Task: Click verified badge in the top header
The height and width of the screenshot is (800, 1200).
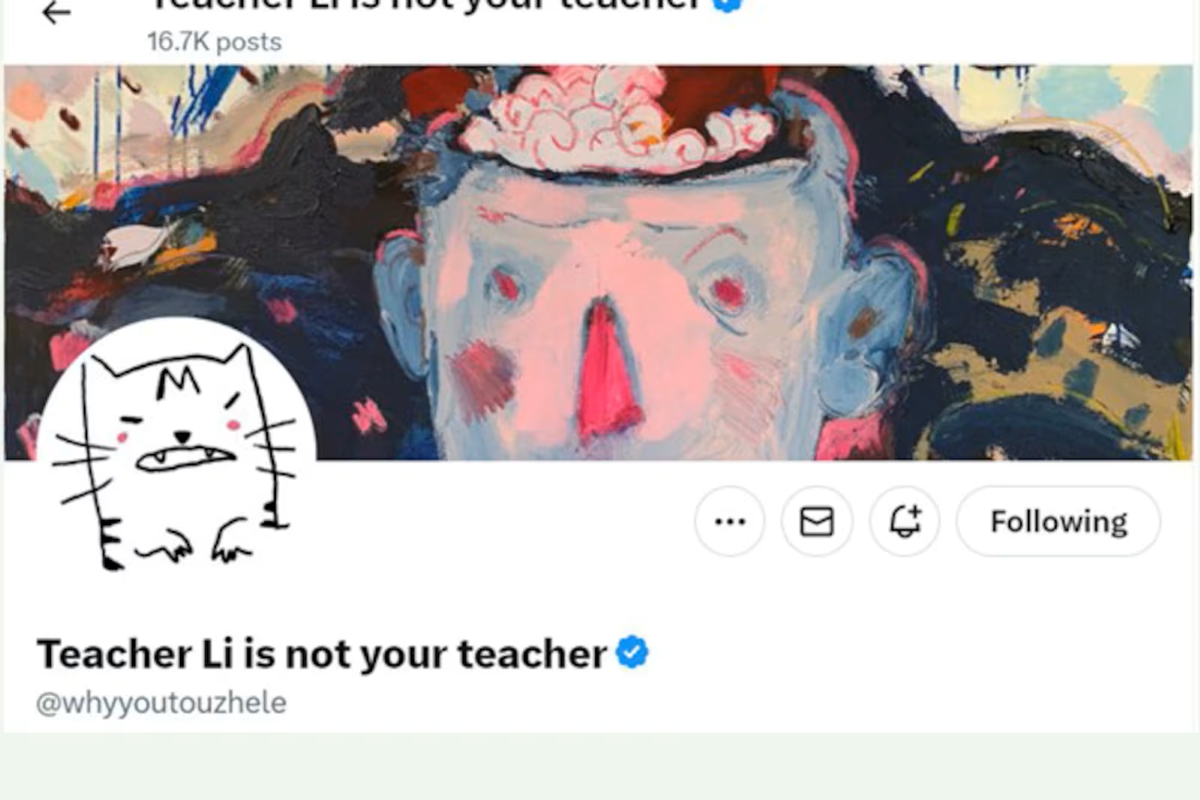Action: pyautogui.click(x=727, y=5)
